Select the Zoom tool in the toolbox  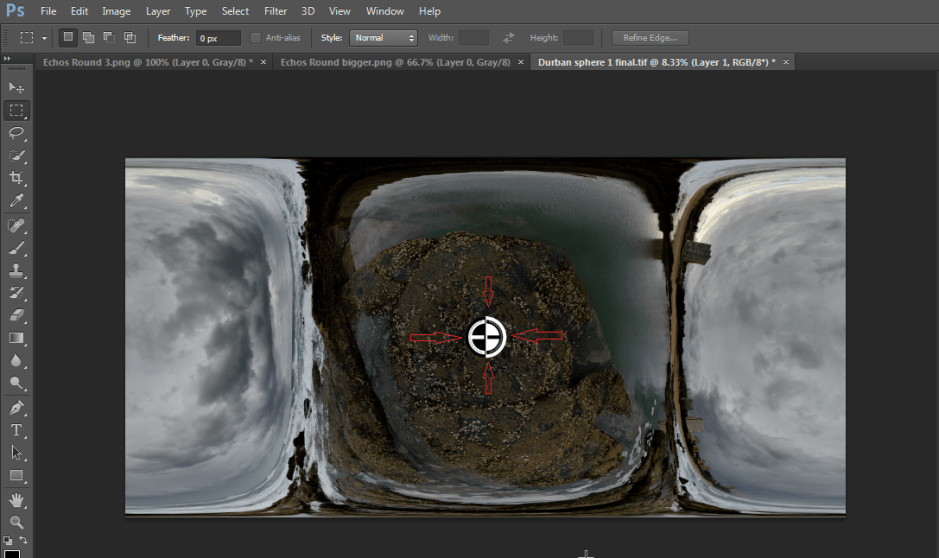[16, 522]
